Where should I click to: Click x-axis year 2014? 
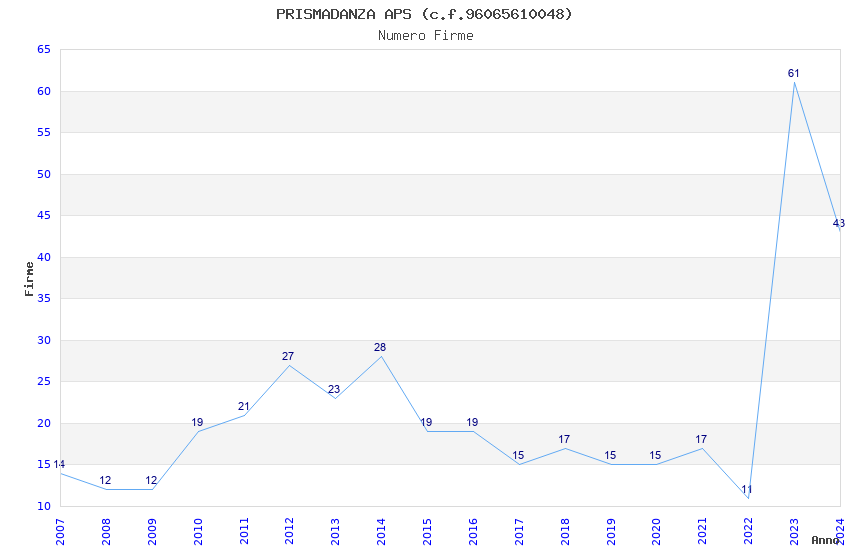click(382, 531)
